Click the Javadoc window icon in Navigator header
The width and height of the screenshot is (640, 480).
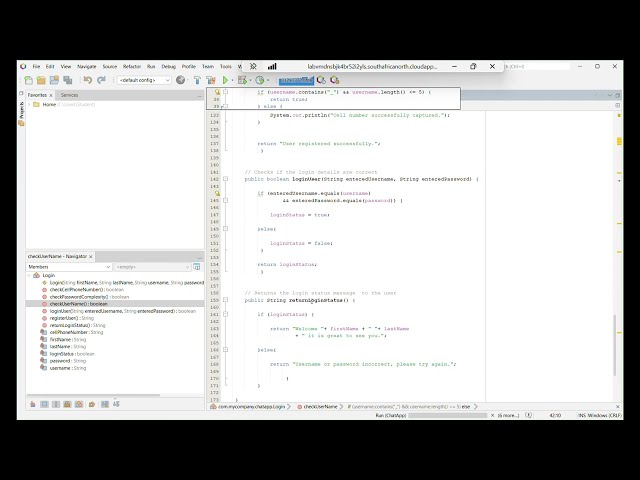click(x=197, y=267)
